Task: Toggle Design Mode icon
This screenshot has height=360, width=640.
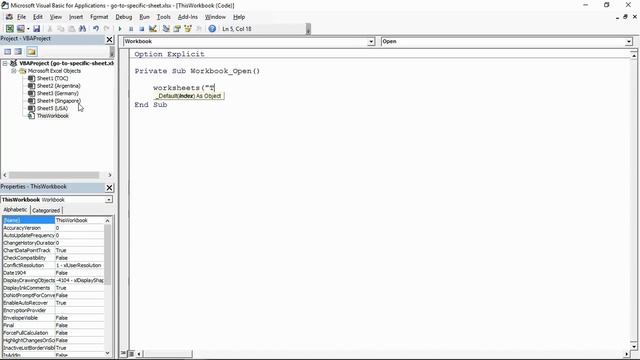Action: [x=153, y=29]
